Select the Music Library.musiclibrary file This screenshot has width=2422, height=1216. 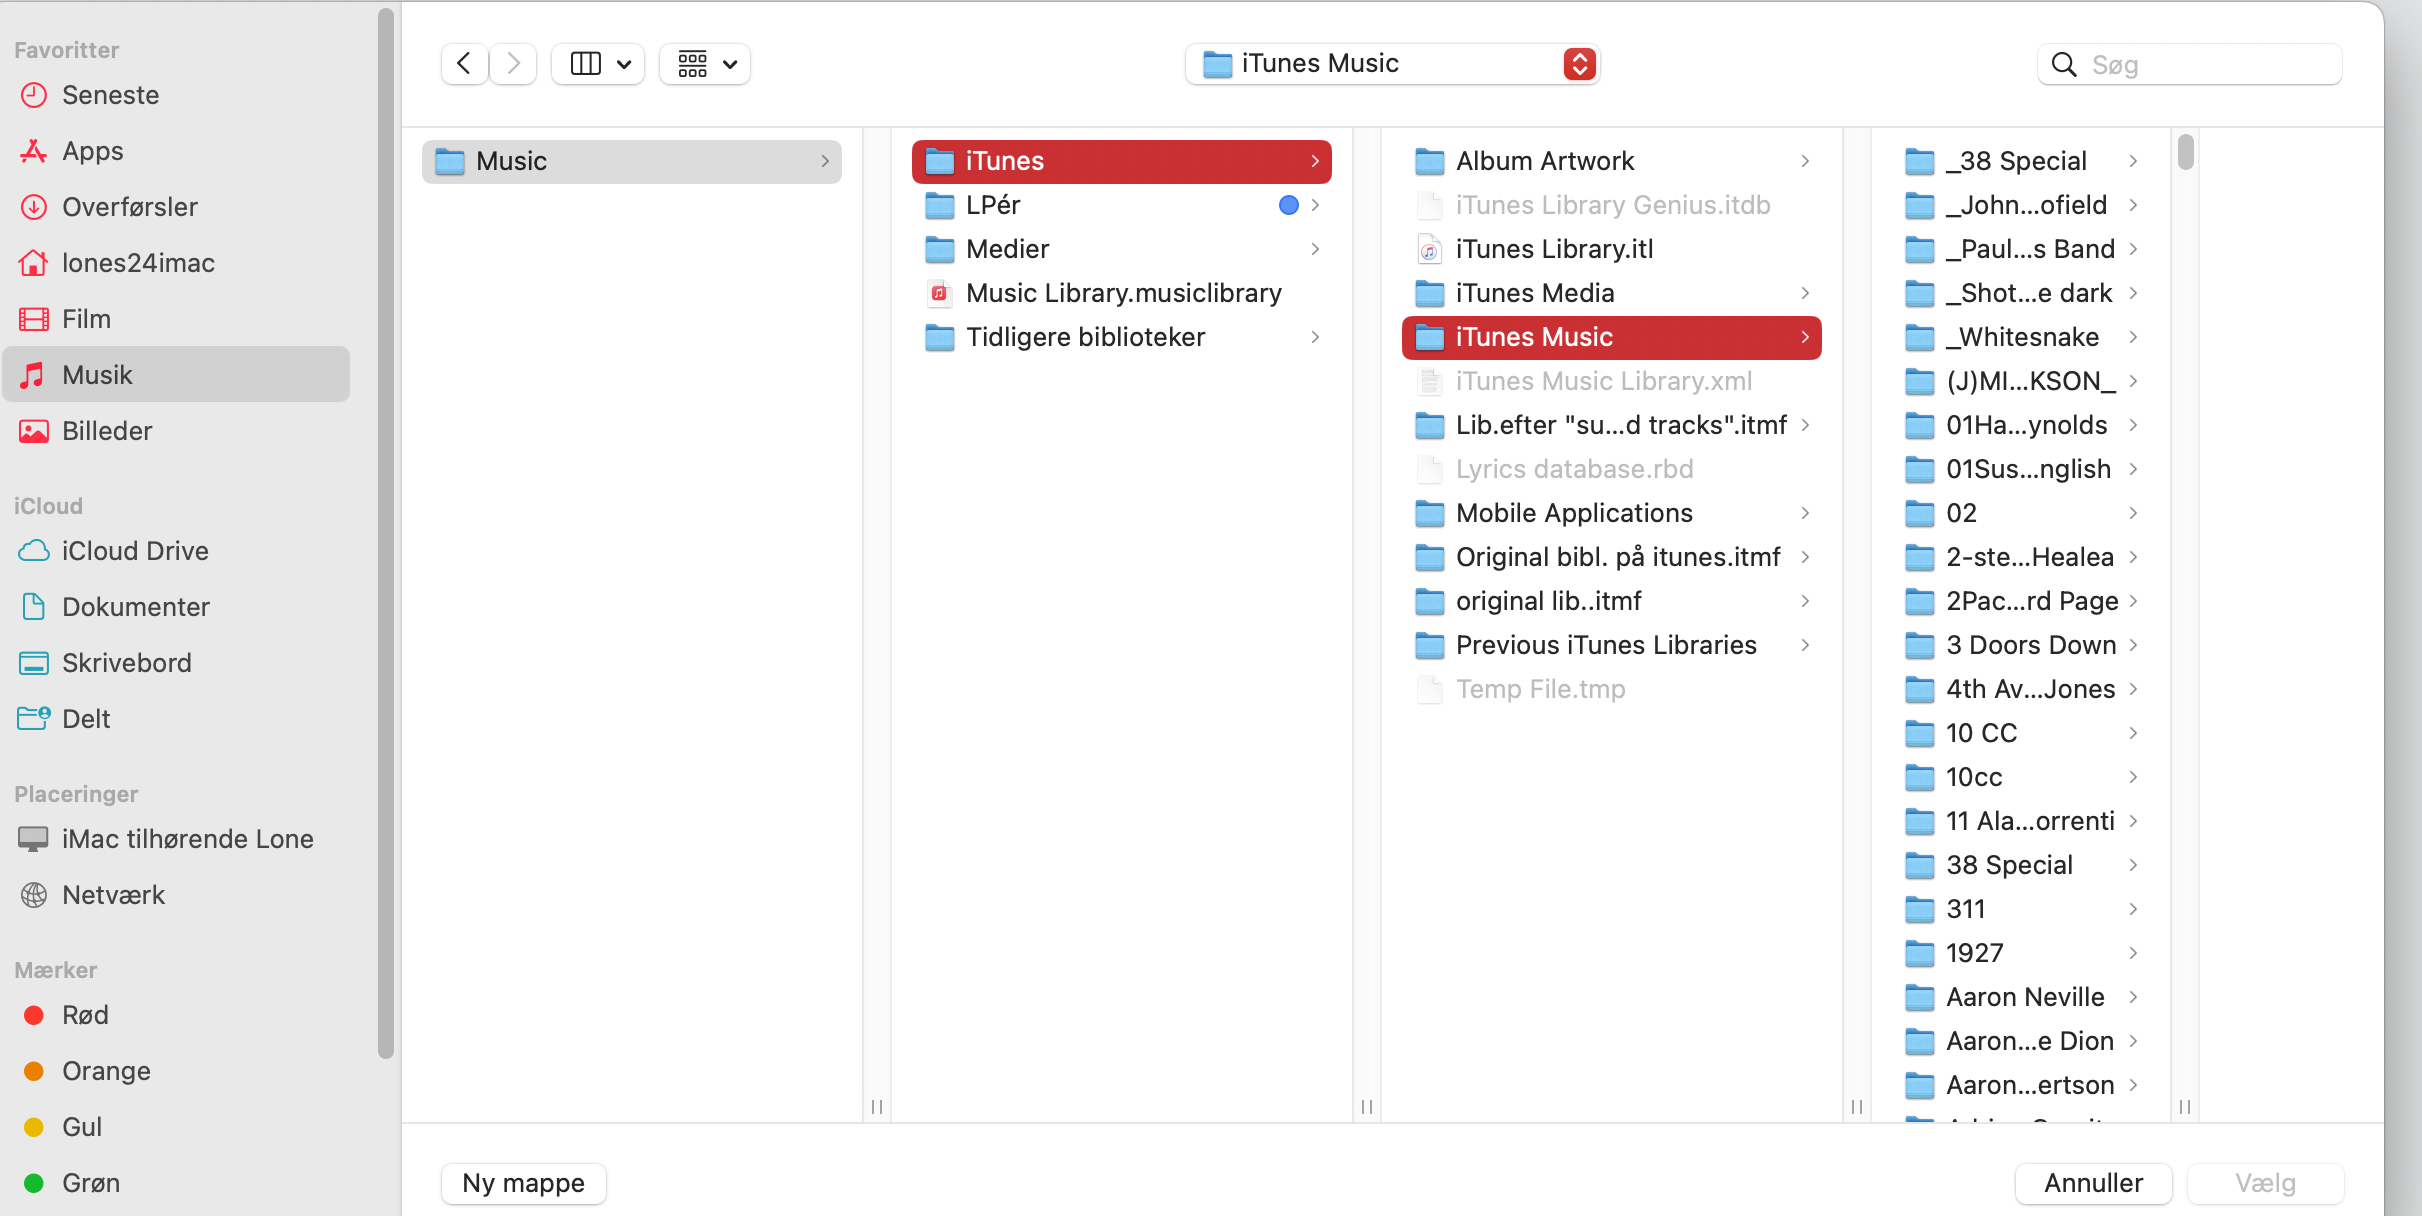(x=1122, y=293)
